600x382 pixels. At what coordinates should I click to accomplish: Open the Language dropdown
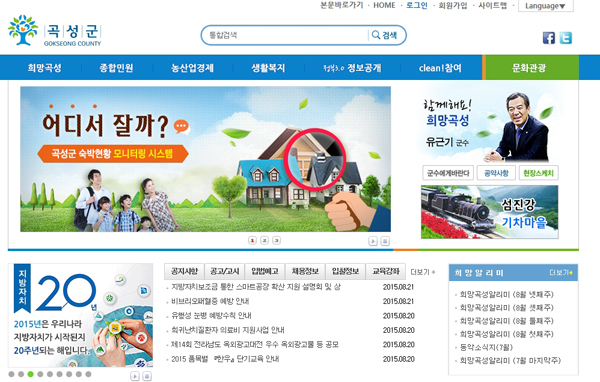tap(545, 6)
